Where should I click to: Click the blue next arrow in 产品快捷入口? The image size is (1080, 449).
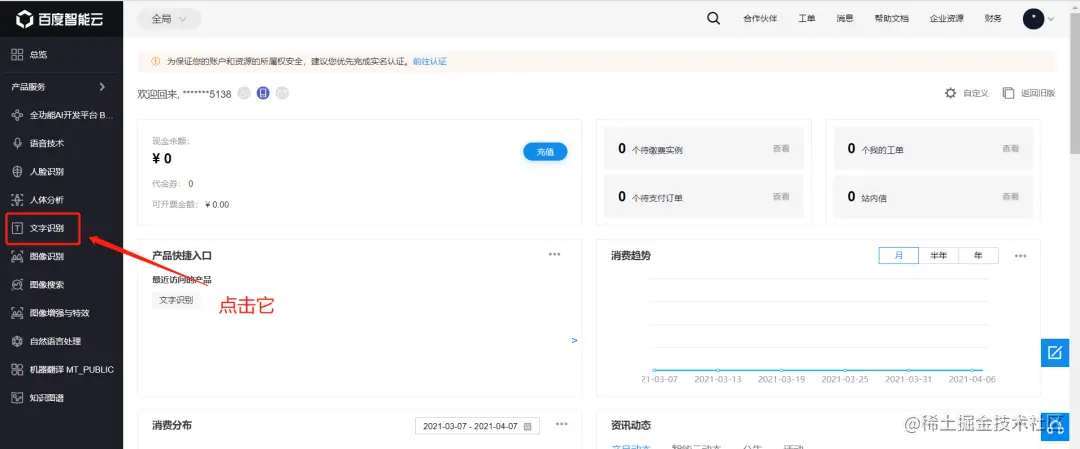[574, 340]
